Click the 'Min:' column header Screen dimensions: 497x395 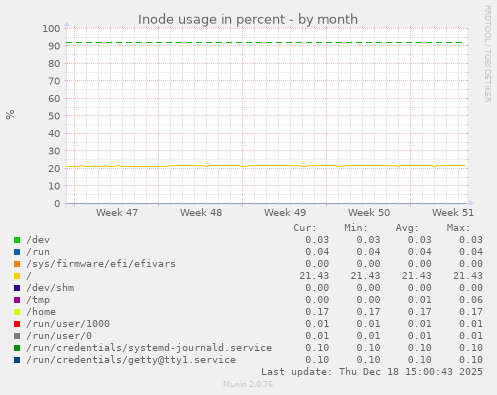click(356, 228)
